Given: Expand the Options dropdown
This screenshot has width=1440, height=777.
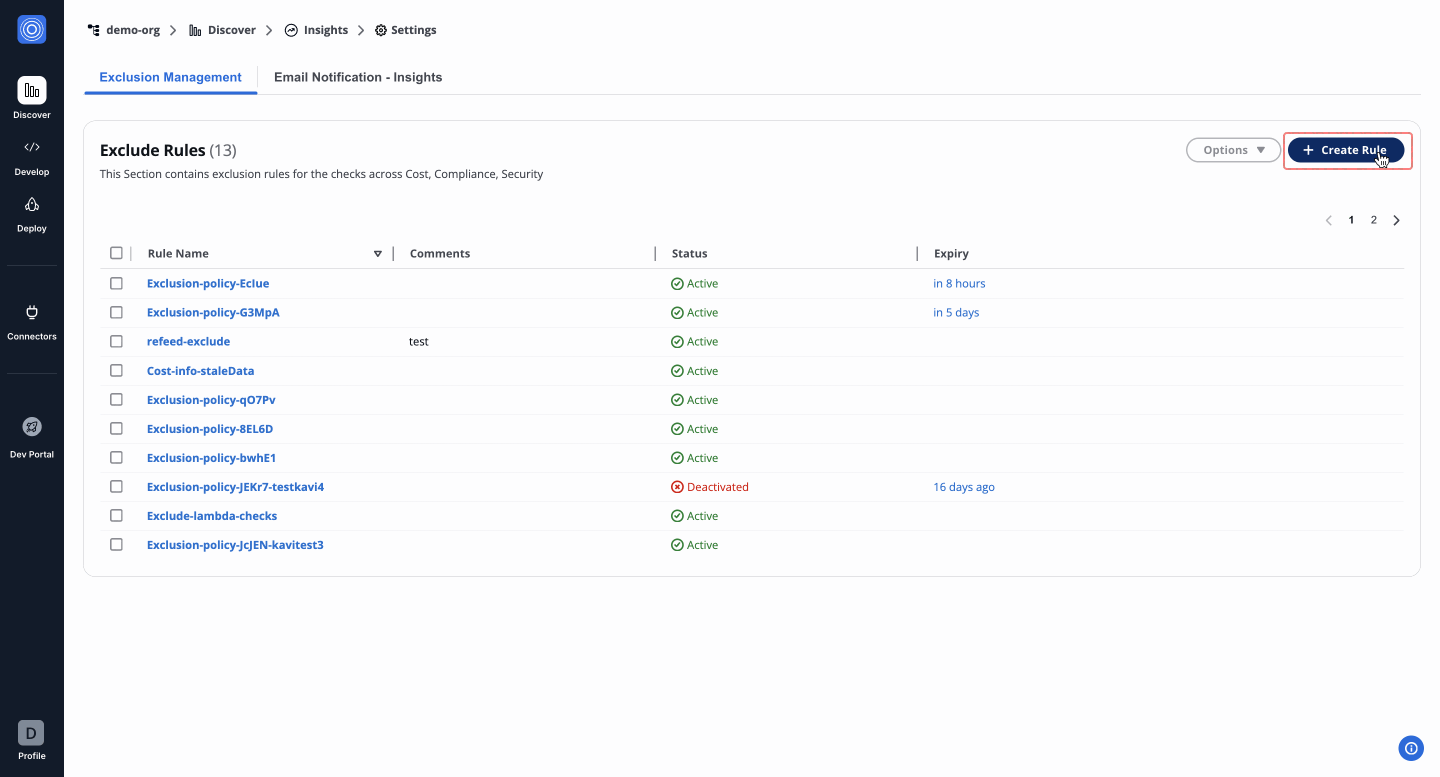Looking at the screenshot, I should [1233, 150].
